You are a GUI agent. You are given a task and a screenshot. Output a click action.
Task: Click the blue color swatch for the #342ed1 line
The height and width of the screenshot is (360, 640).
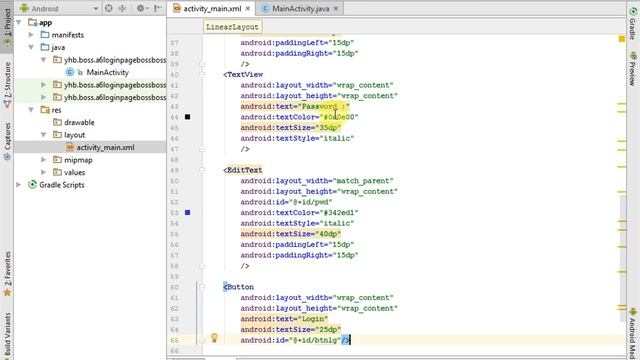(x=187, y=212)
